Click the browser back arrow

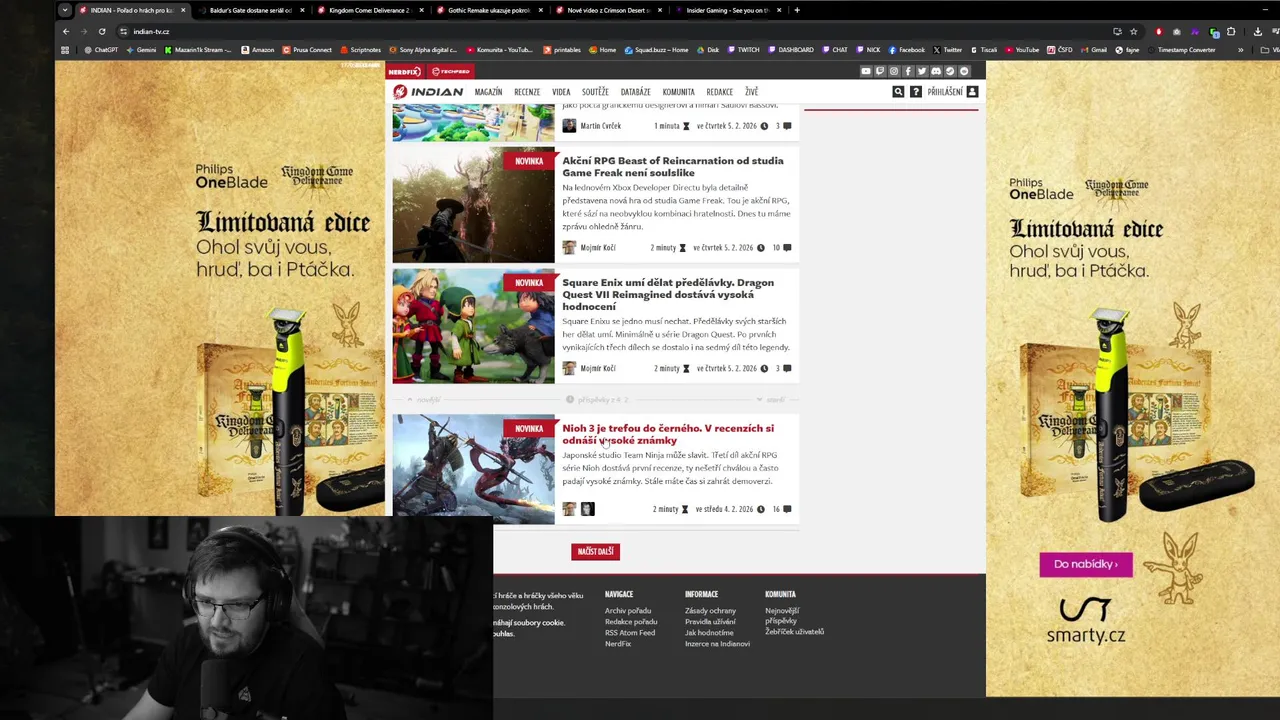tap(66, 31)
